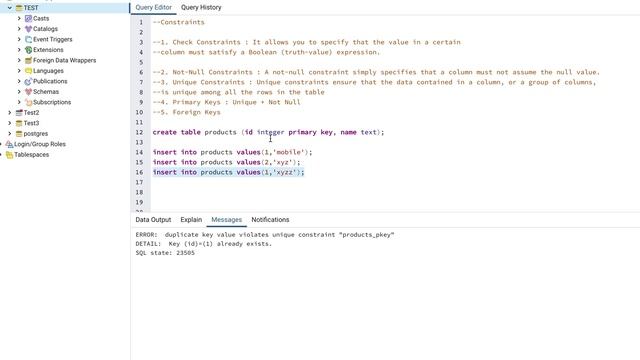Click the Primary Keys comment line

pos(227,102)
